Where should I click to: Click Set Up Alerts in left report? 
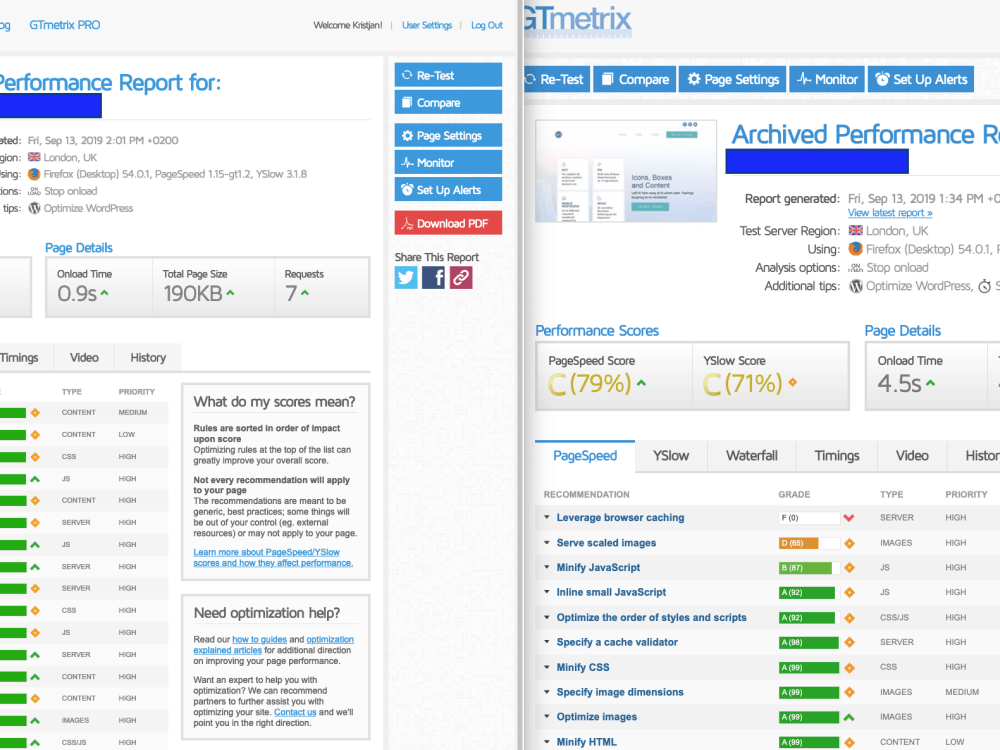[x=448, y=189]
